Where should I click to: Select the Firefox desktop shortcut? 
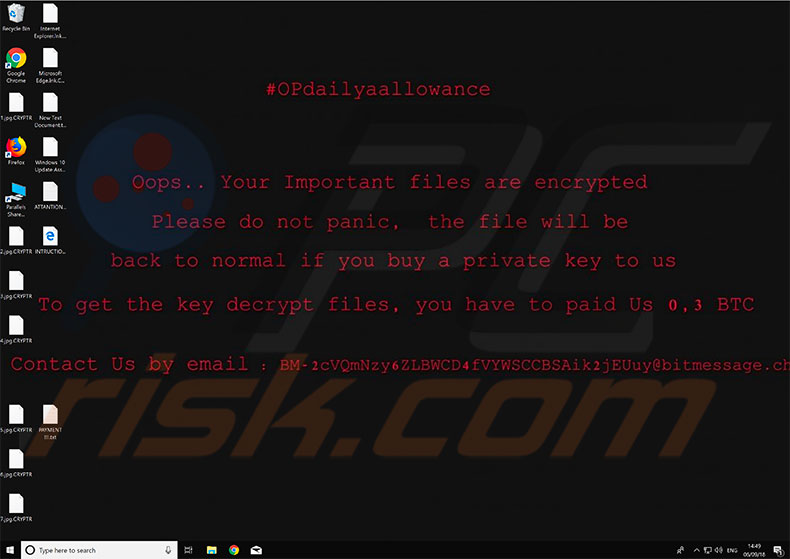click(16, 151)
